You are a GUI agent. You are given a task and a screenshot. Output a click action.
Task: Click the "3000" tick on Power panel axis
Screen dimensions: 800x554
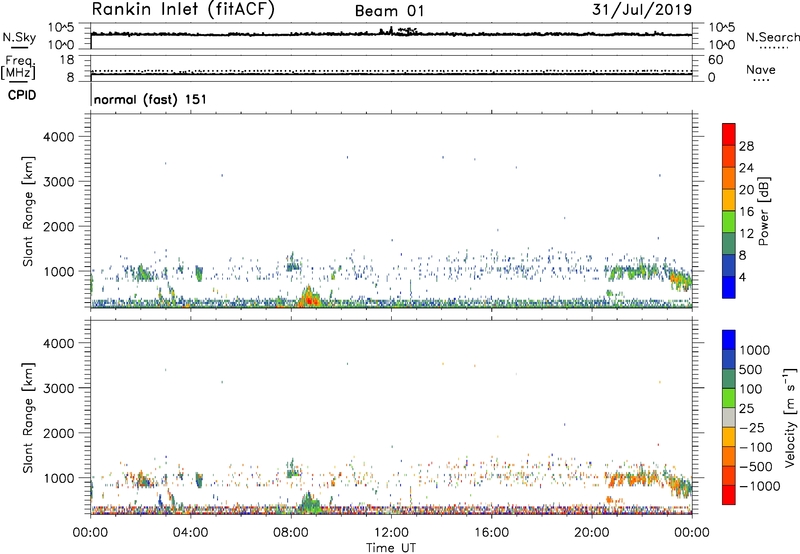[58, 182]
